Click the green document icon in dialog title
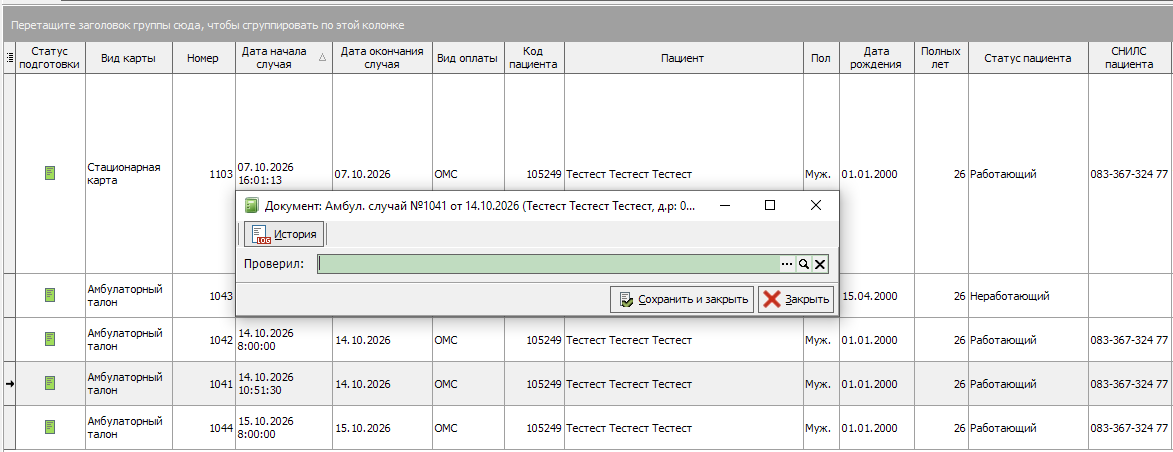Viewport: 1173px width, 452px height. (x=251, y=205)
